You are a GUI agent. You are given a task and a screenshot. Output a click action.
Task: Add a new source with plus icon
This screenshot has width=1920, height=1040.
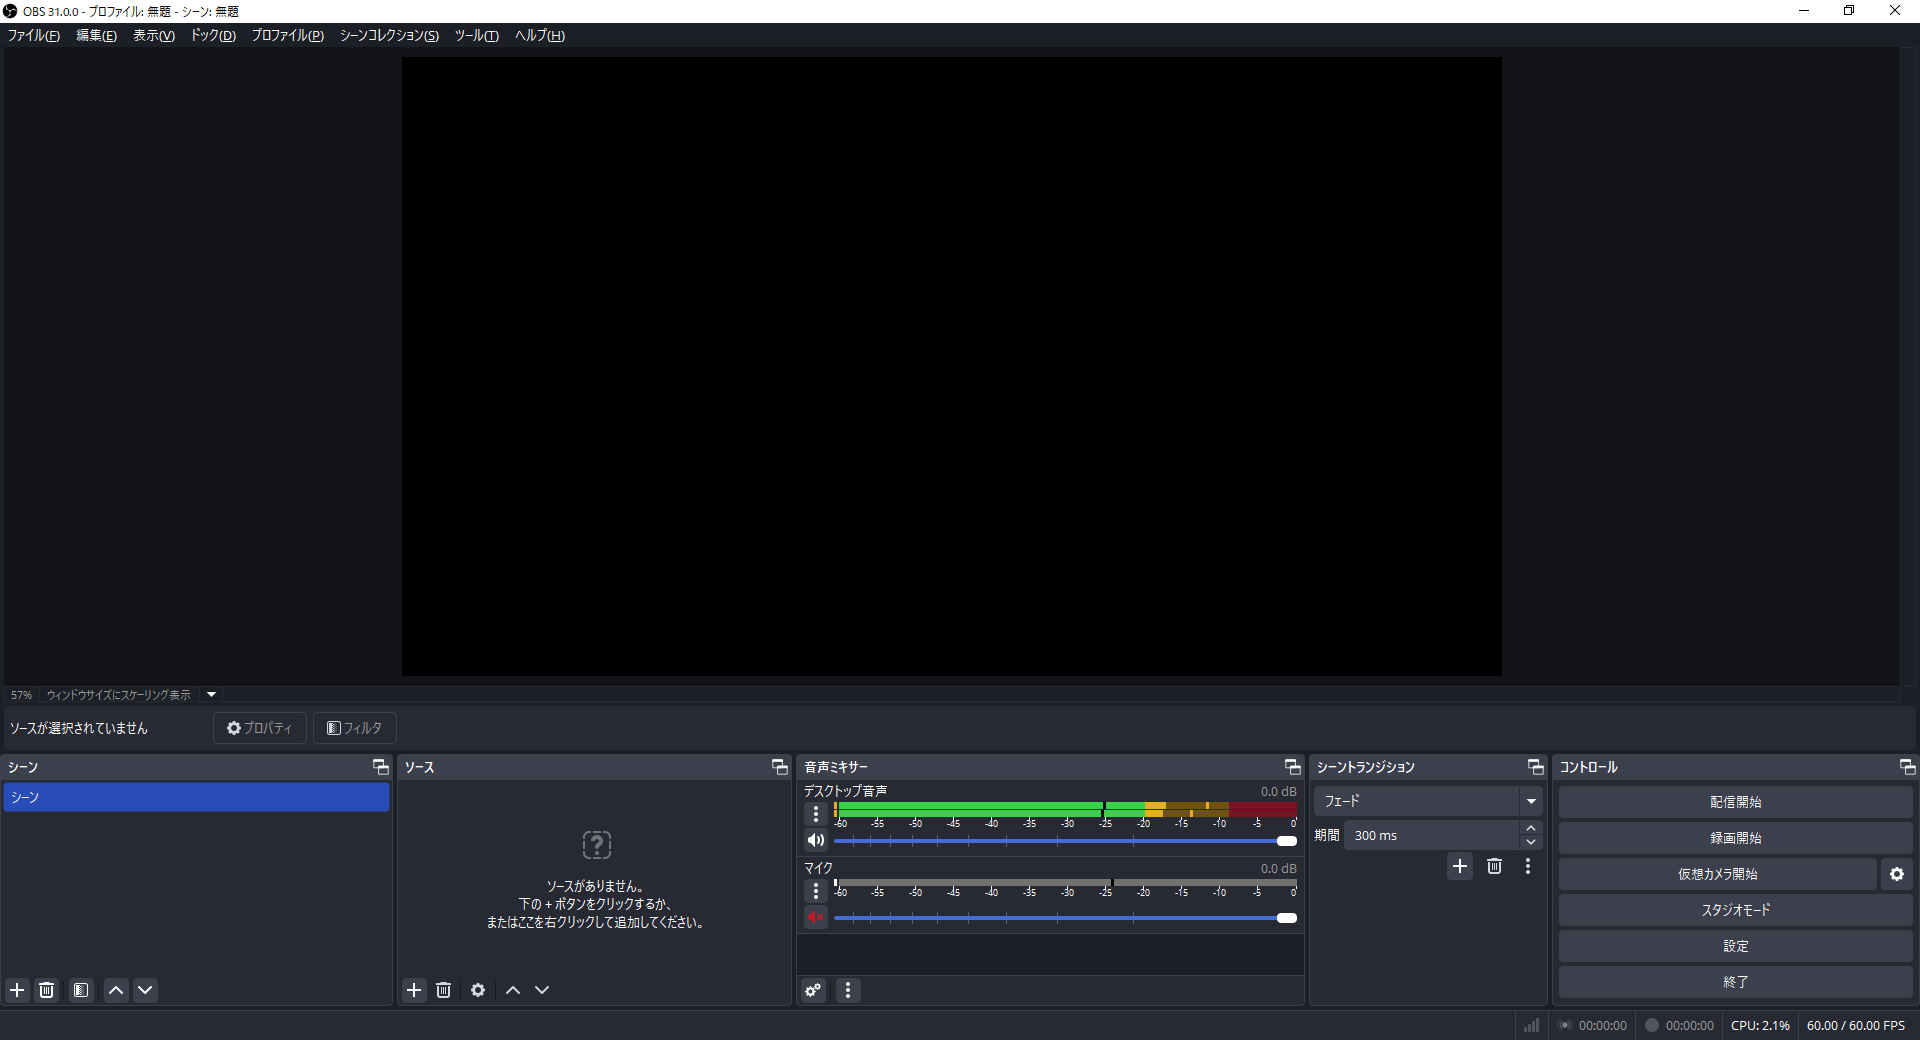pos(414,990)
